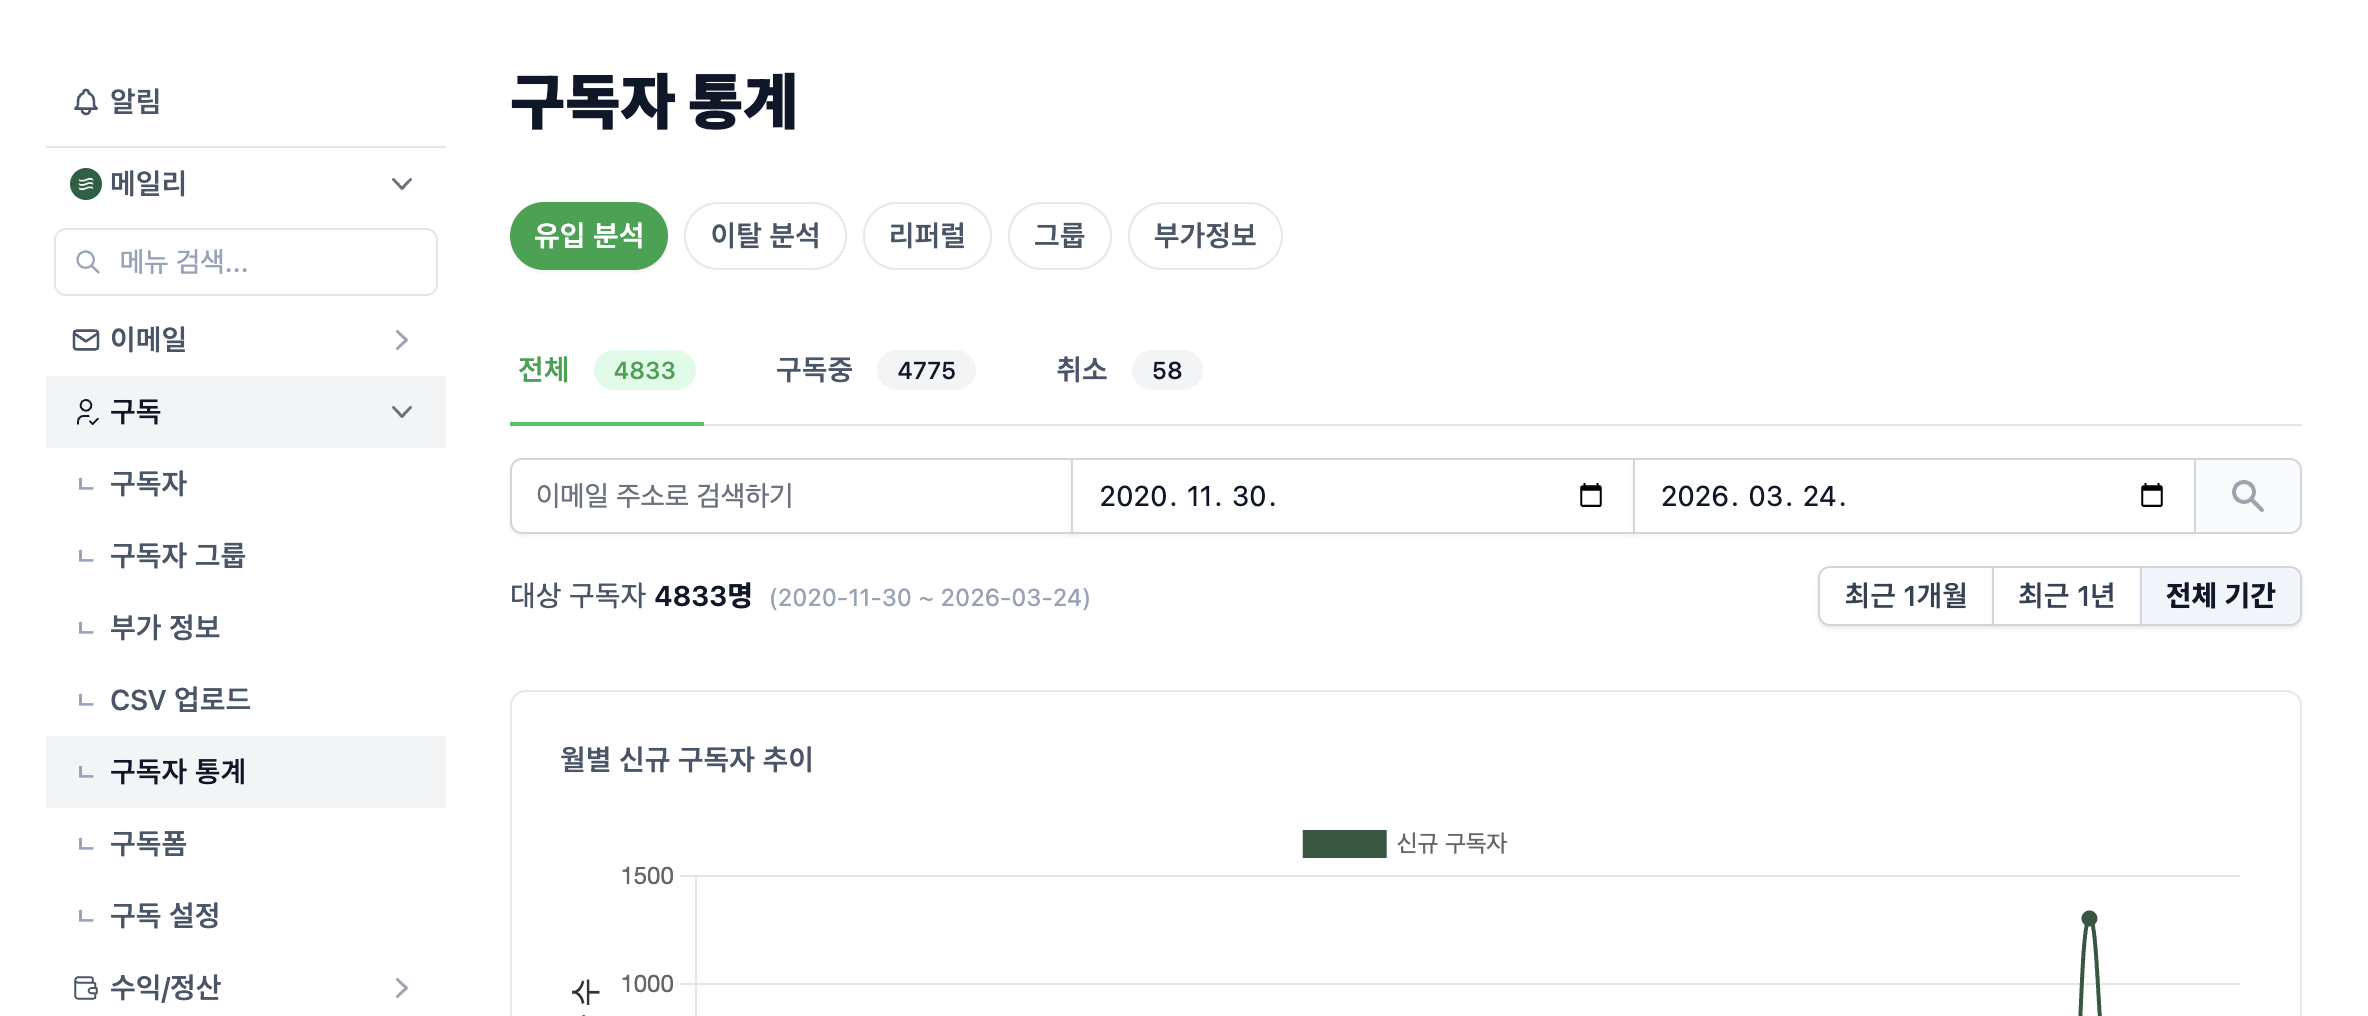The image size is (2368, 1016).
Task: Select the 최근 1개월 period option
Action: (1905, 596)
